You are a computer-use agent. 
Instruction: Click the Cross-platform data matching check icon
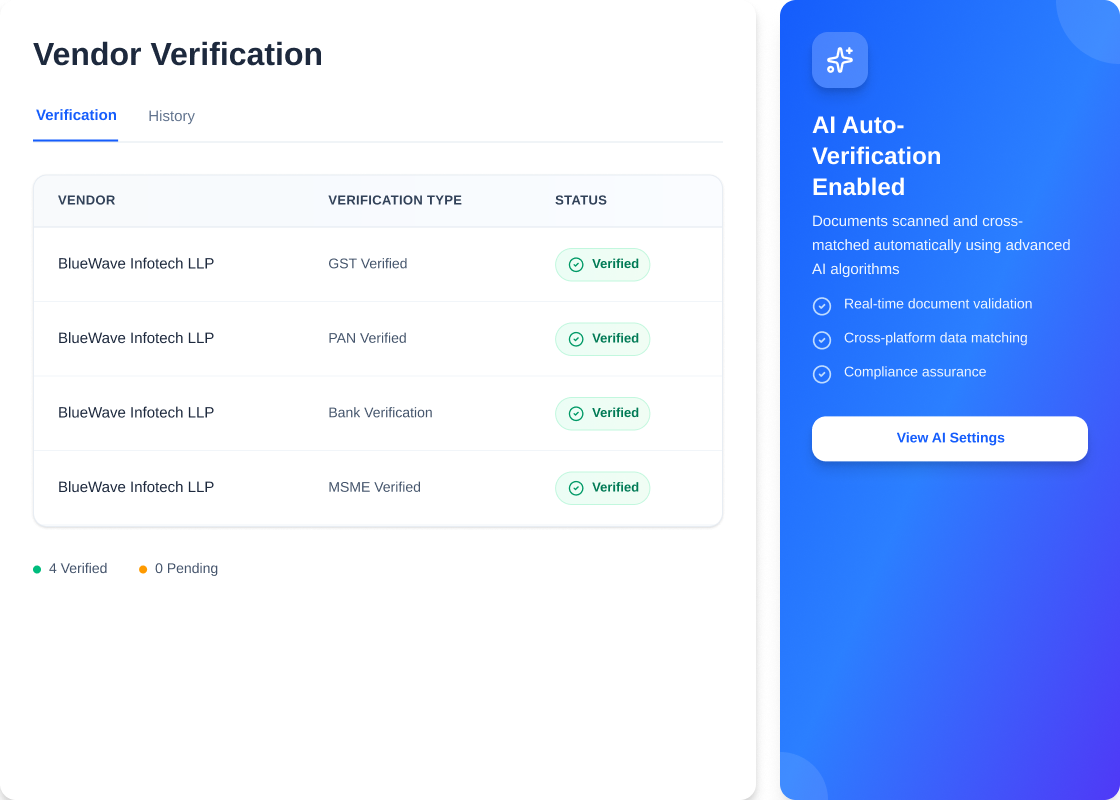822,340
